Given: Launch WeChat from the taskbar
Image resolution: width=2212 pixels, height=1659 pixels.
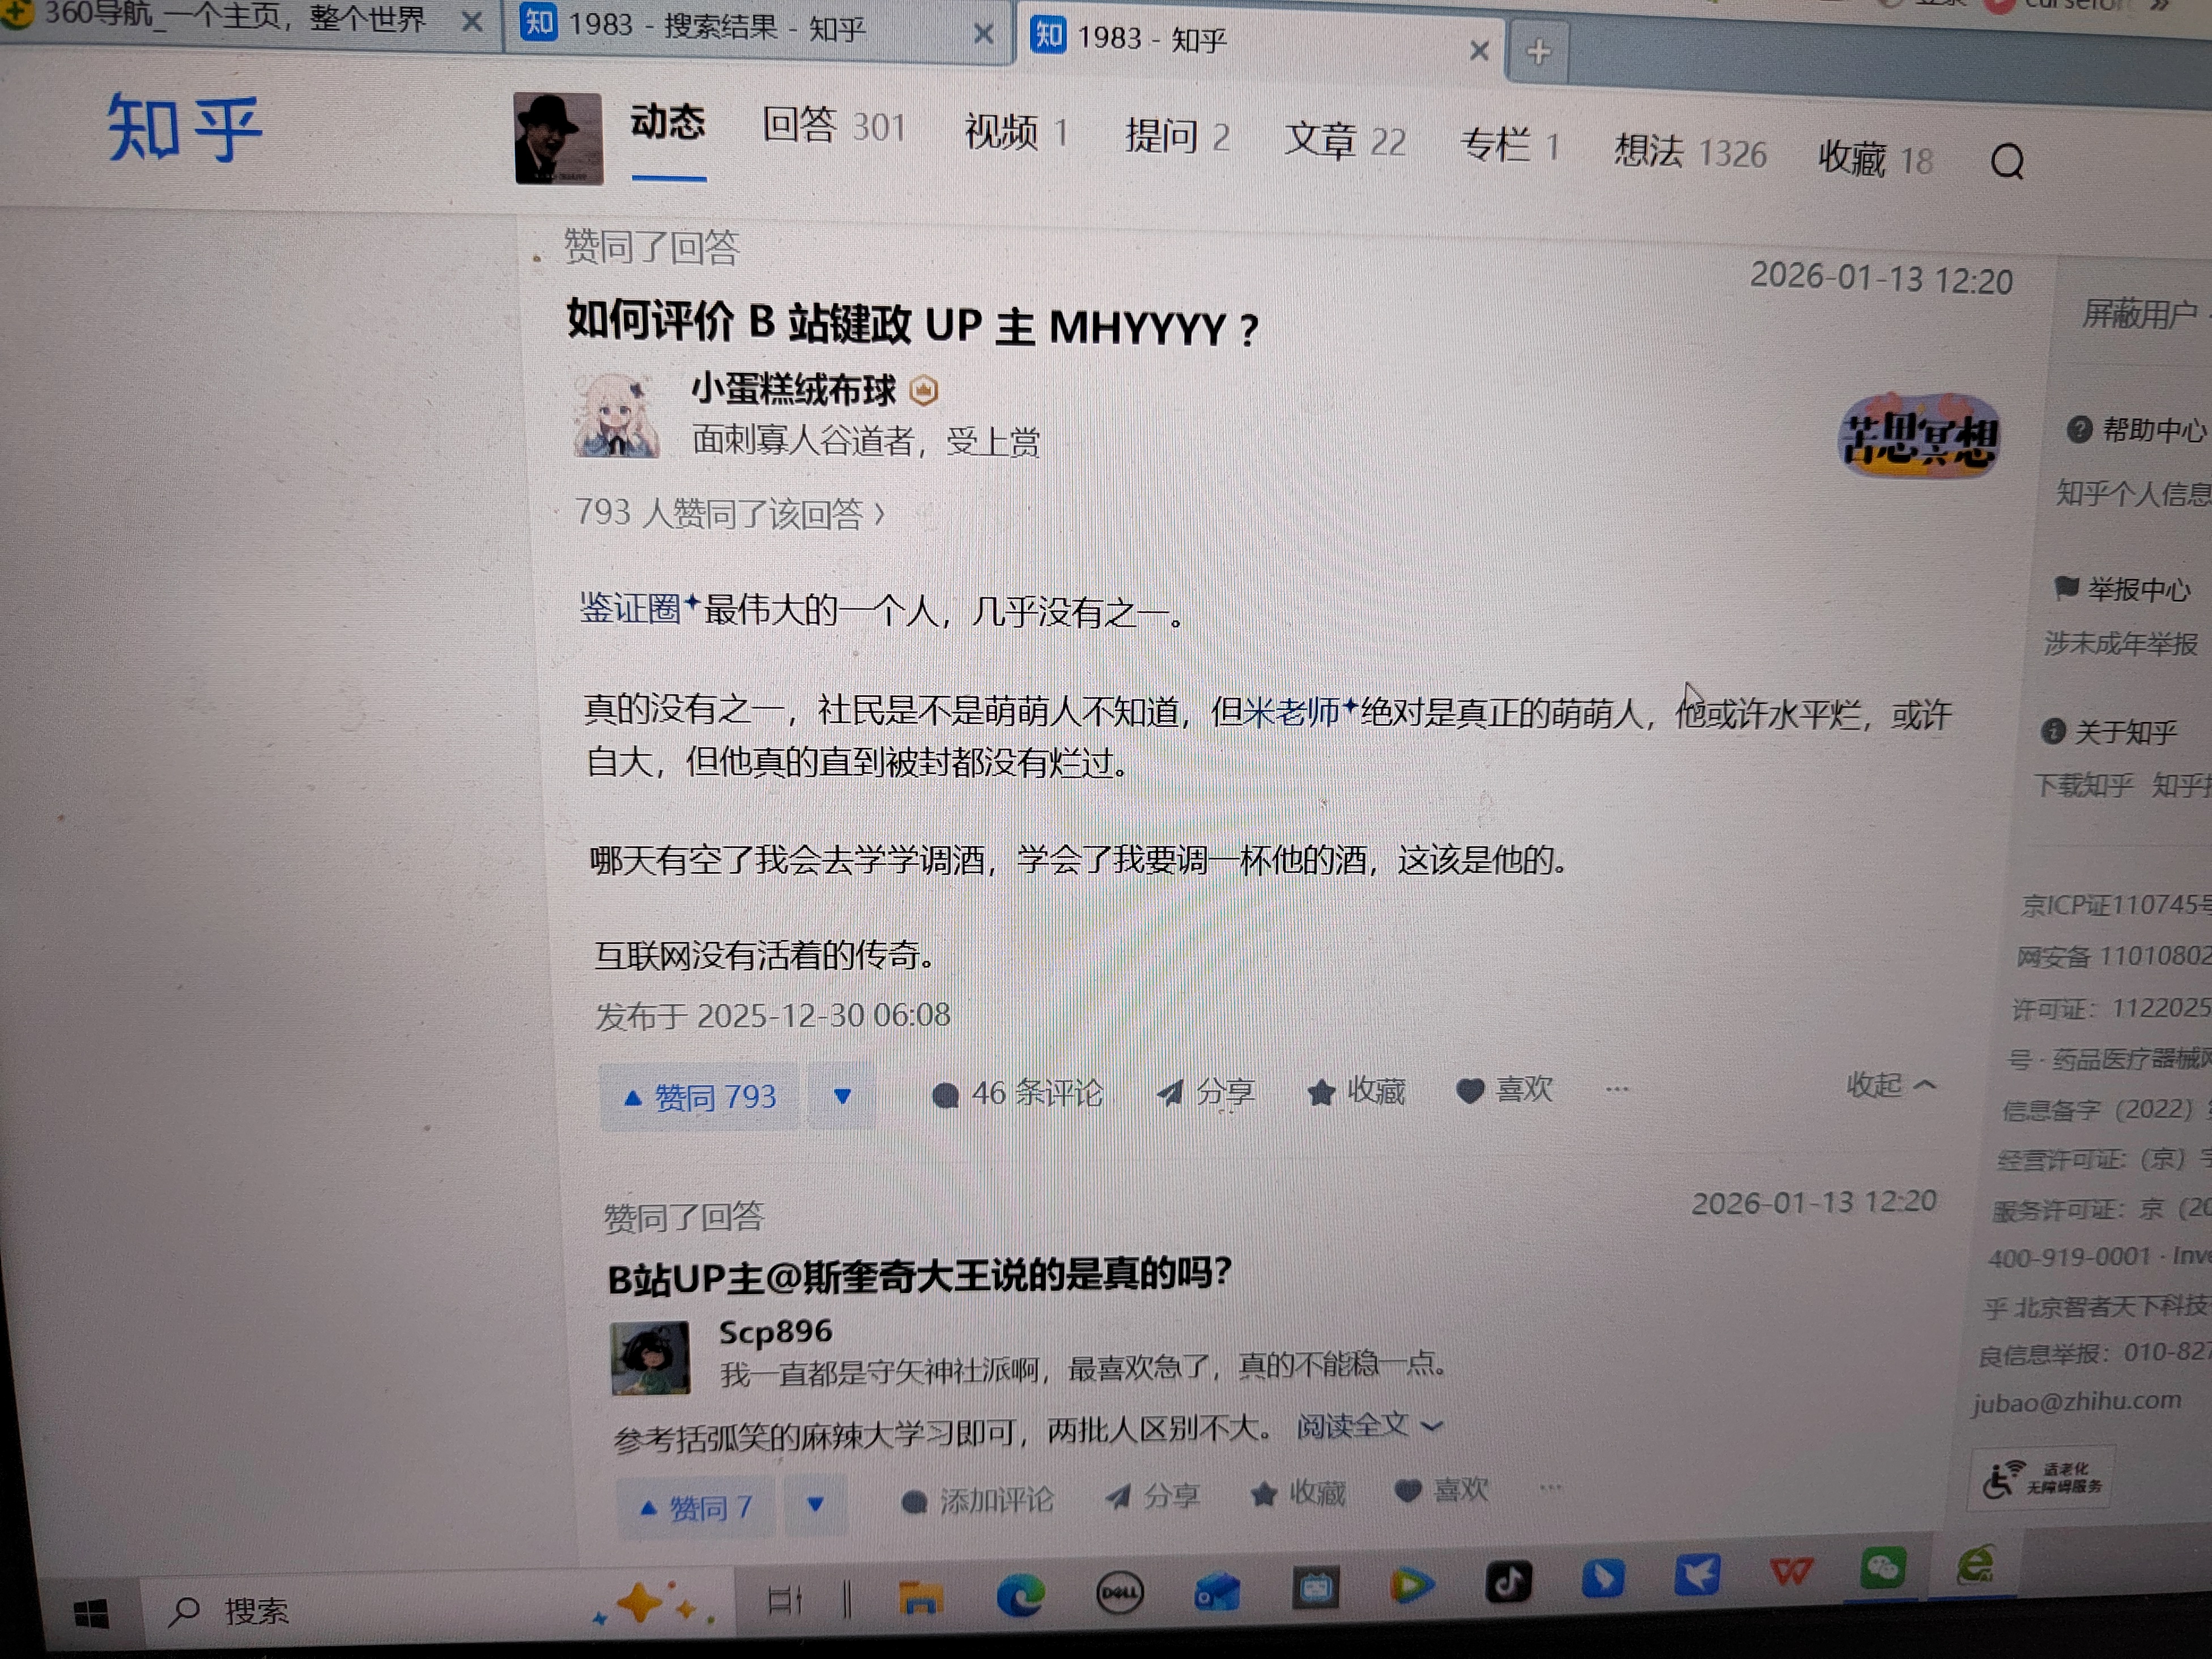Looking at the screenshot, I should [1882, 1568].
